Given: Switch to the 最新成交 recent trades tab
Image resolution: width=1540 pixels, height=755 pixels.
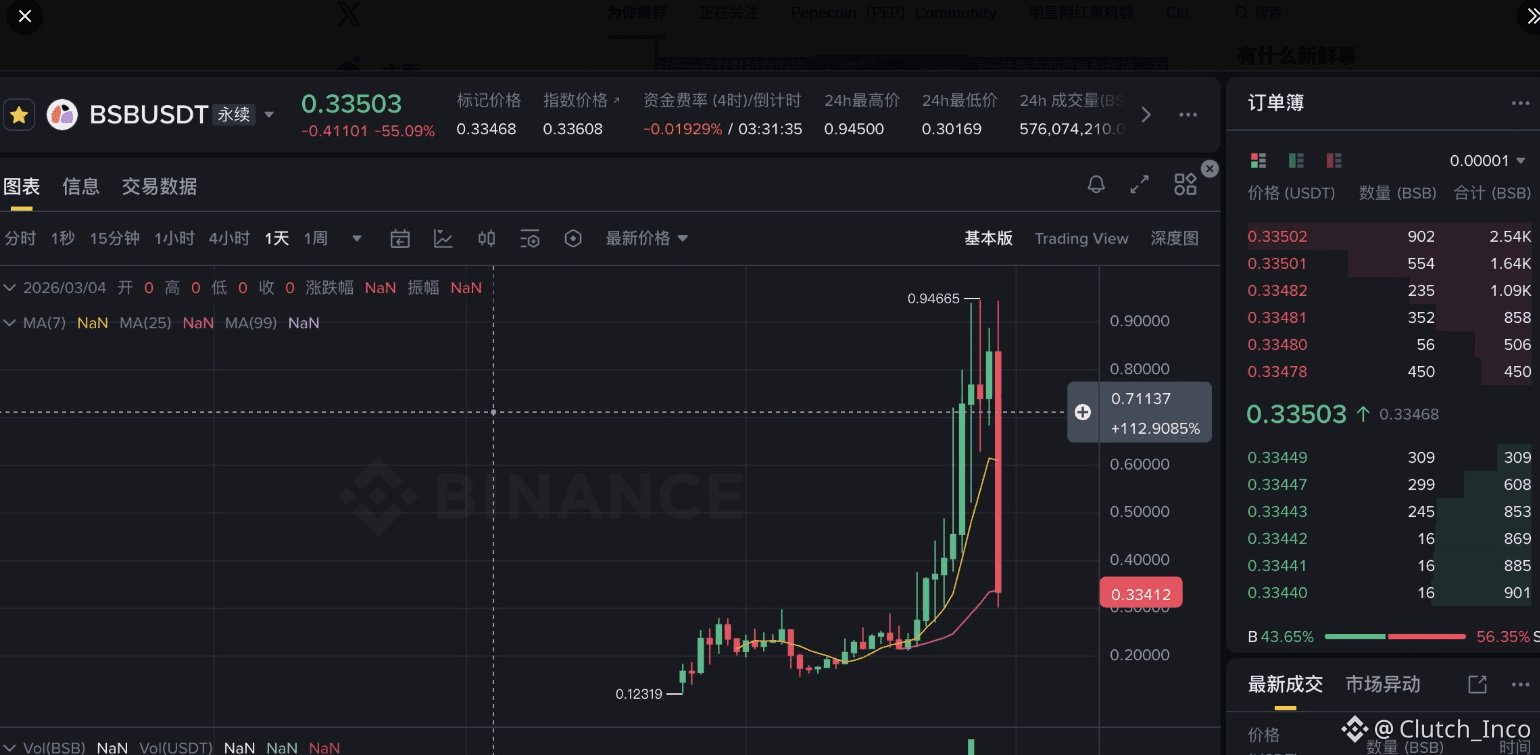Looking at the screenshot, I should tap(1285, 685).
